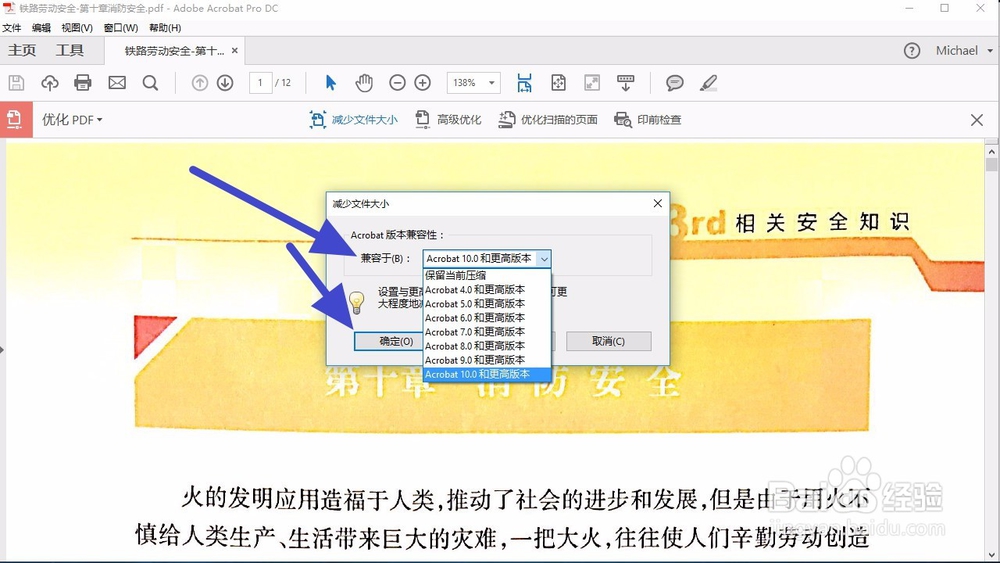Choose Acrobat 6.0 和更高版本

point(487,318)
